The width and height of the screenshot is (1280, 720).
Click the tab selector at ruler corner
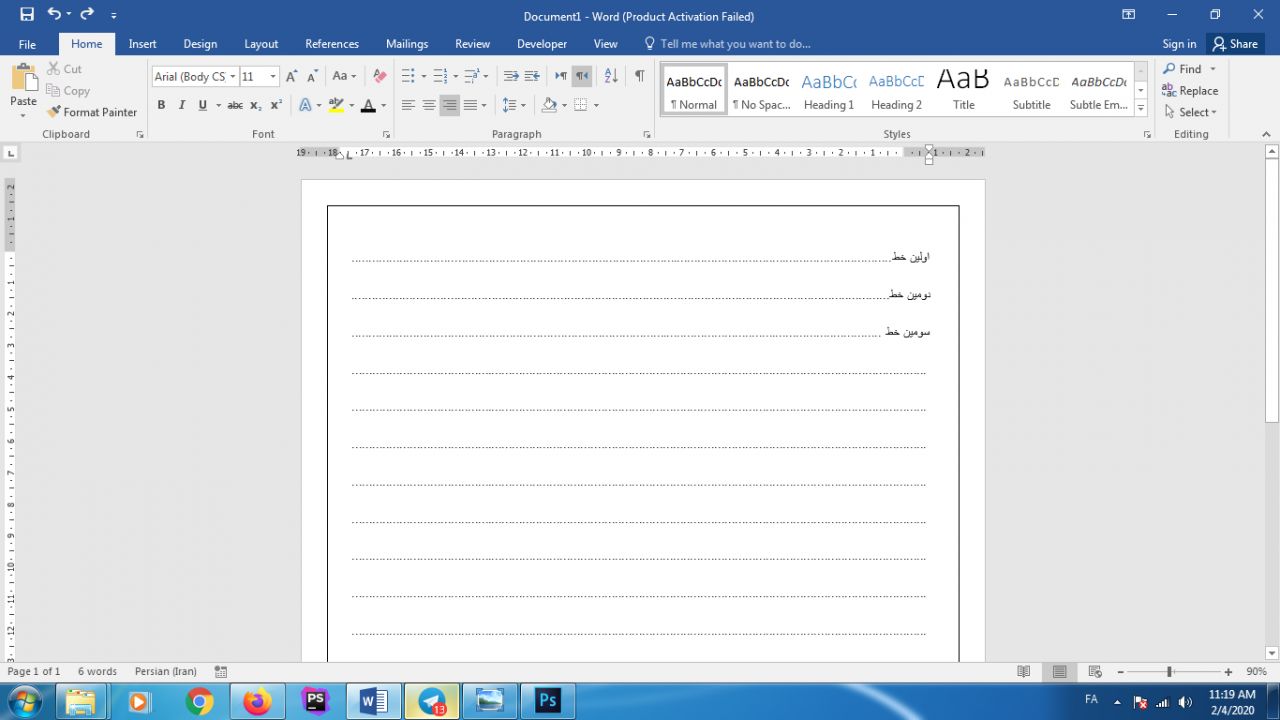pos(11,153)
